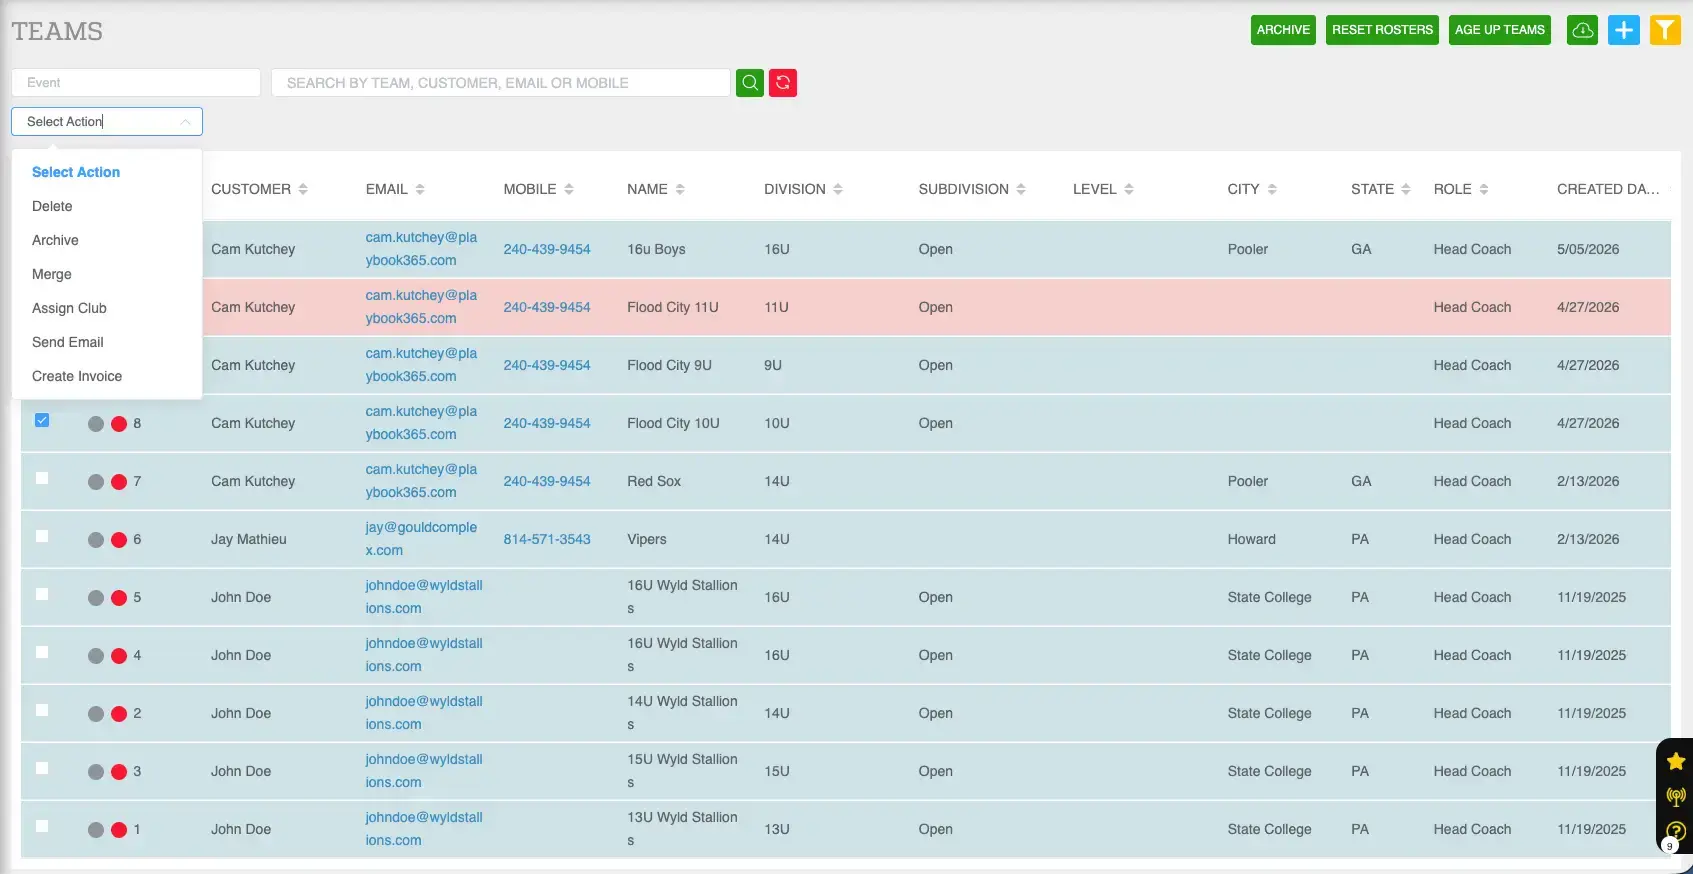Pick the Select Action placeholder option
The image size is (1693, 874).
pos(107,172)
